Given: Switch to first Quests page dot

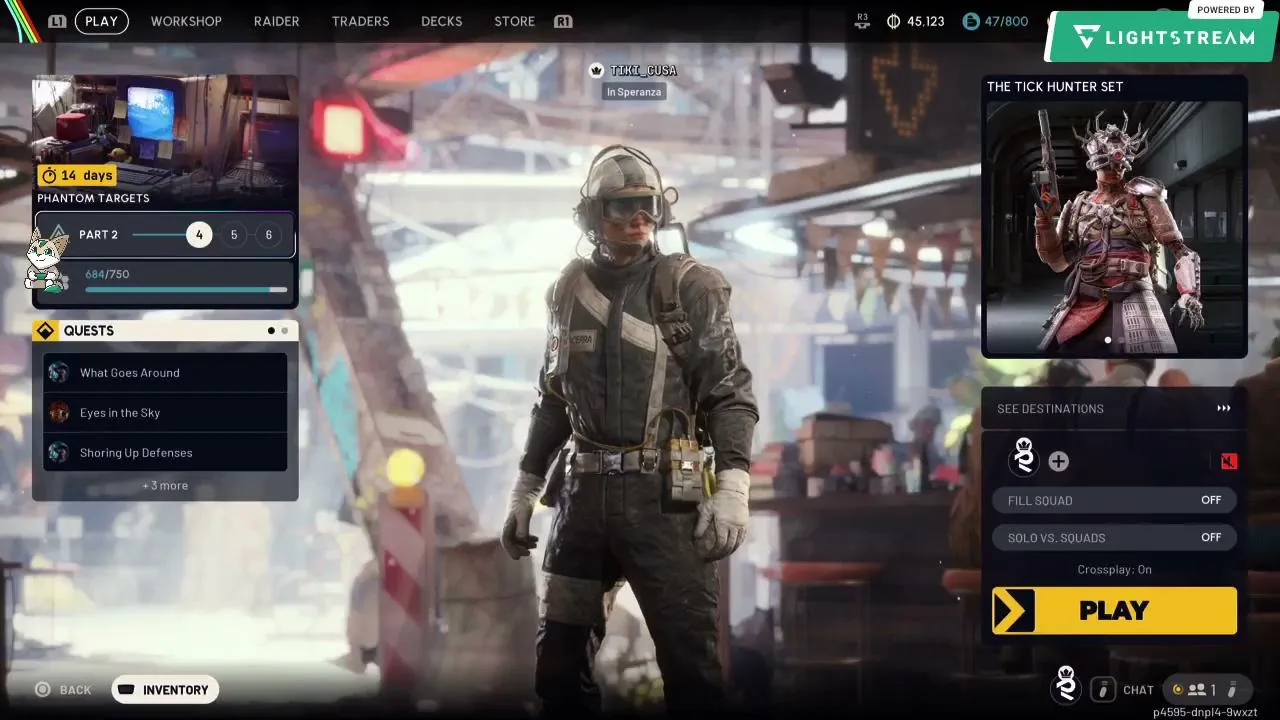Looking at the screenshot, I should (x=271, y=331).
